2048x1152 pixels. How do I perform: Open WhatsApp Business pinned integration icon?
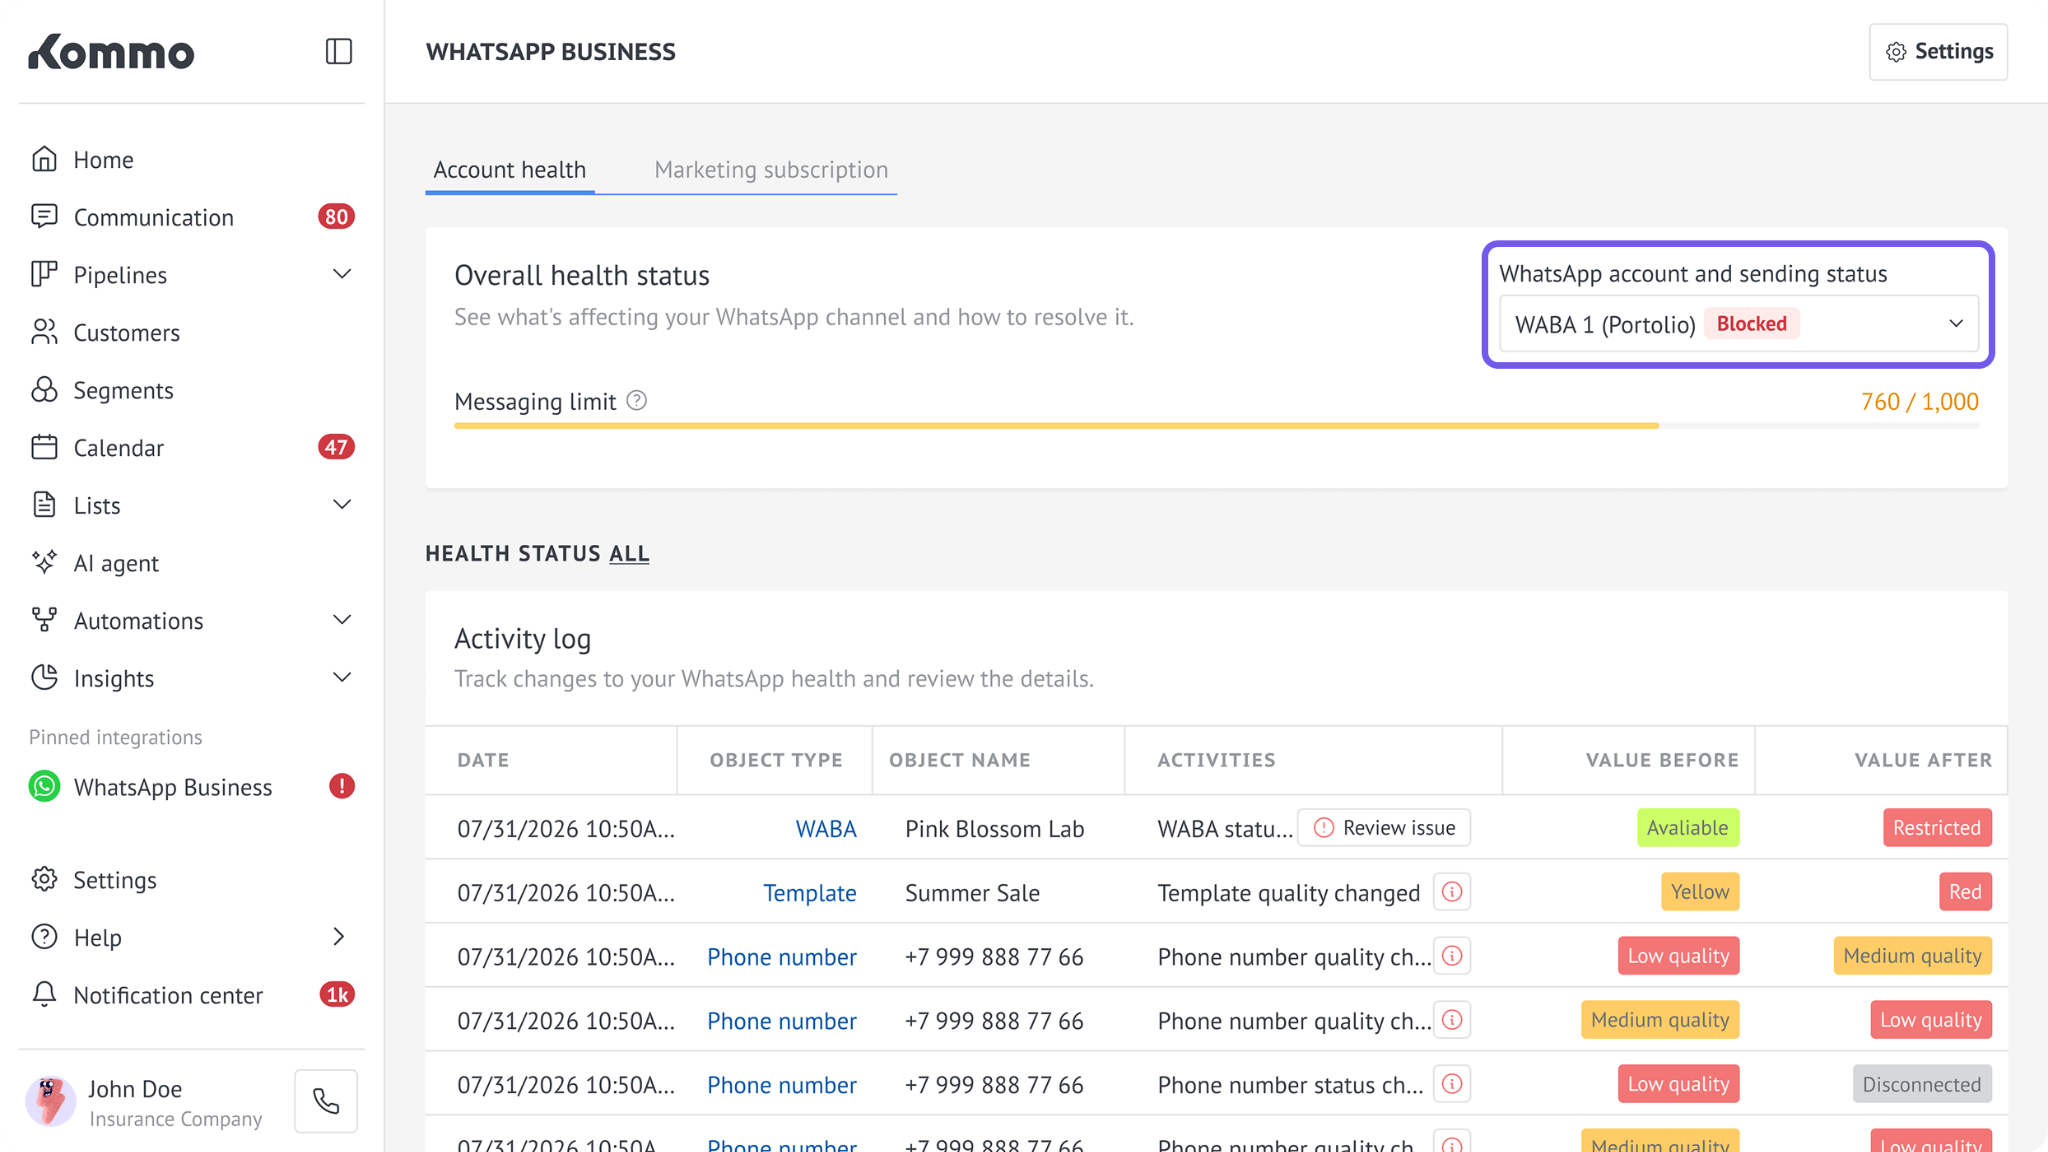tap(44, 787)
